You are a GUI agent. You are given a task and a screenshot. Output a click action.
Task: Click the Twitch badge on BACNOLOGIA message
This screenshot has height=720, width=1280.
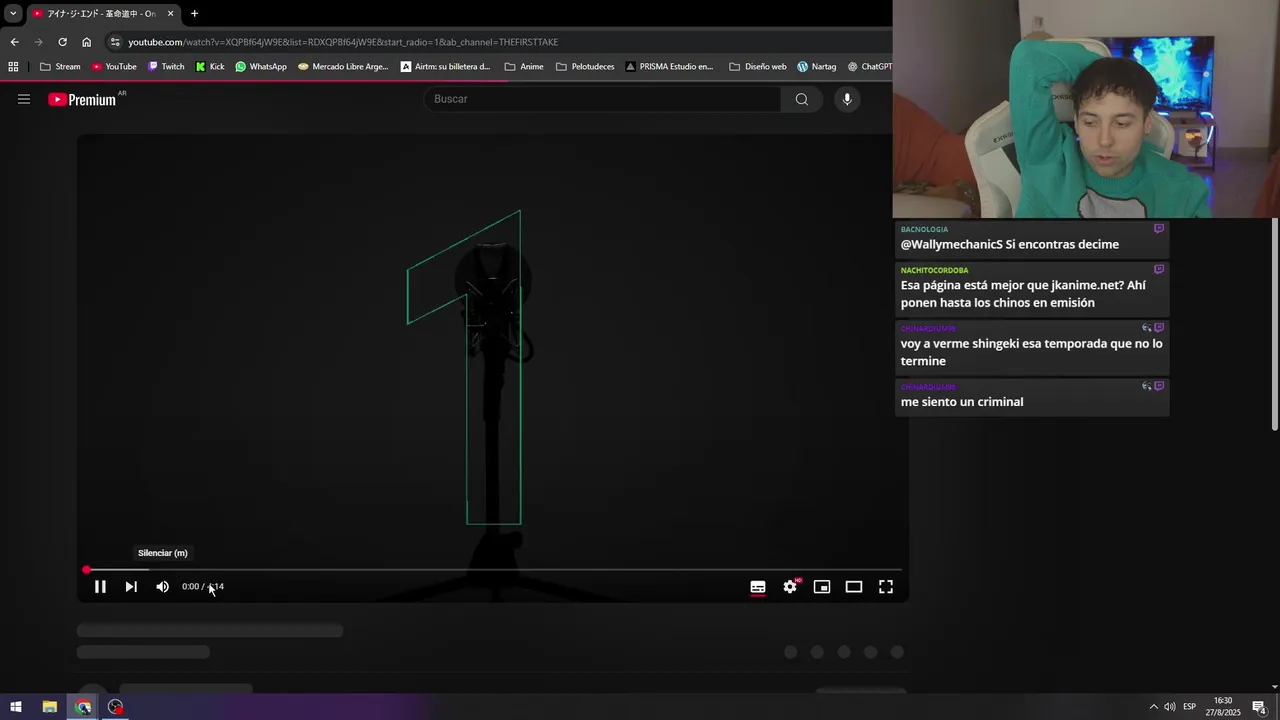(x=1159, y=229)
